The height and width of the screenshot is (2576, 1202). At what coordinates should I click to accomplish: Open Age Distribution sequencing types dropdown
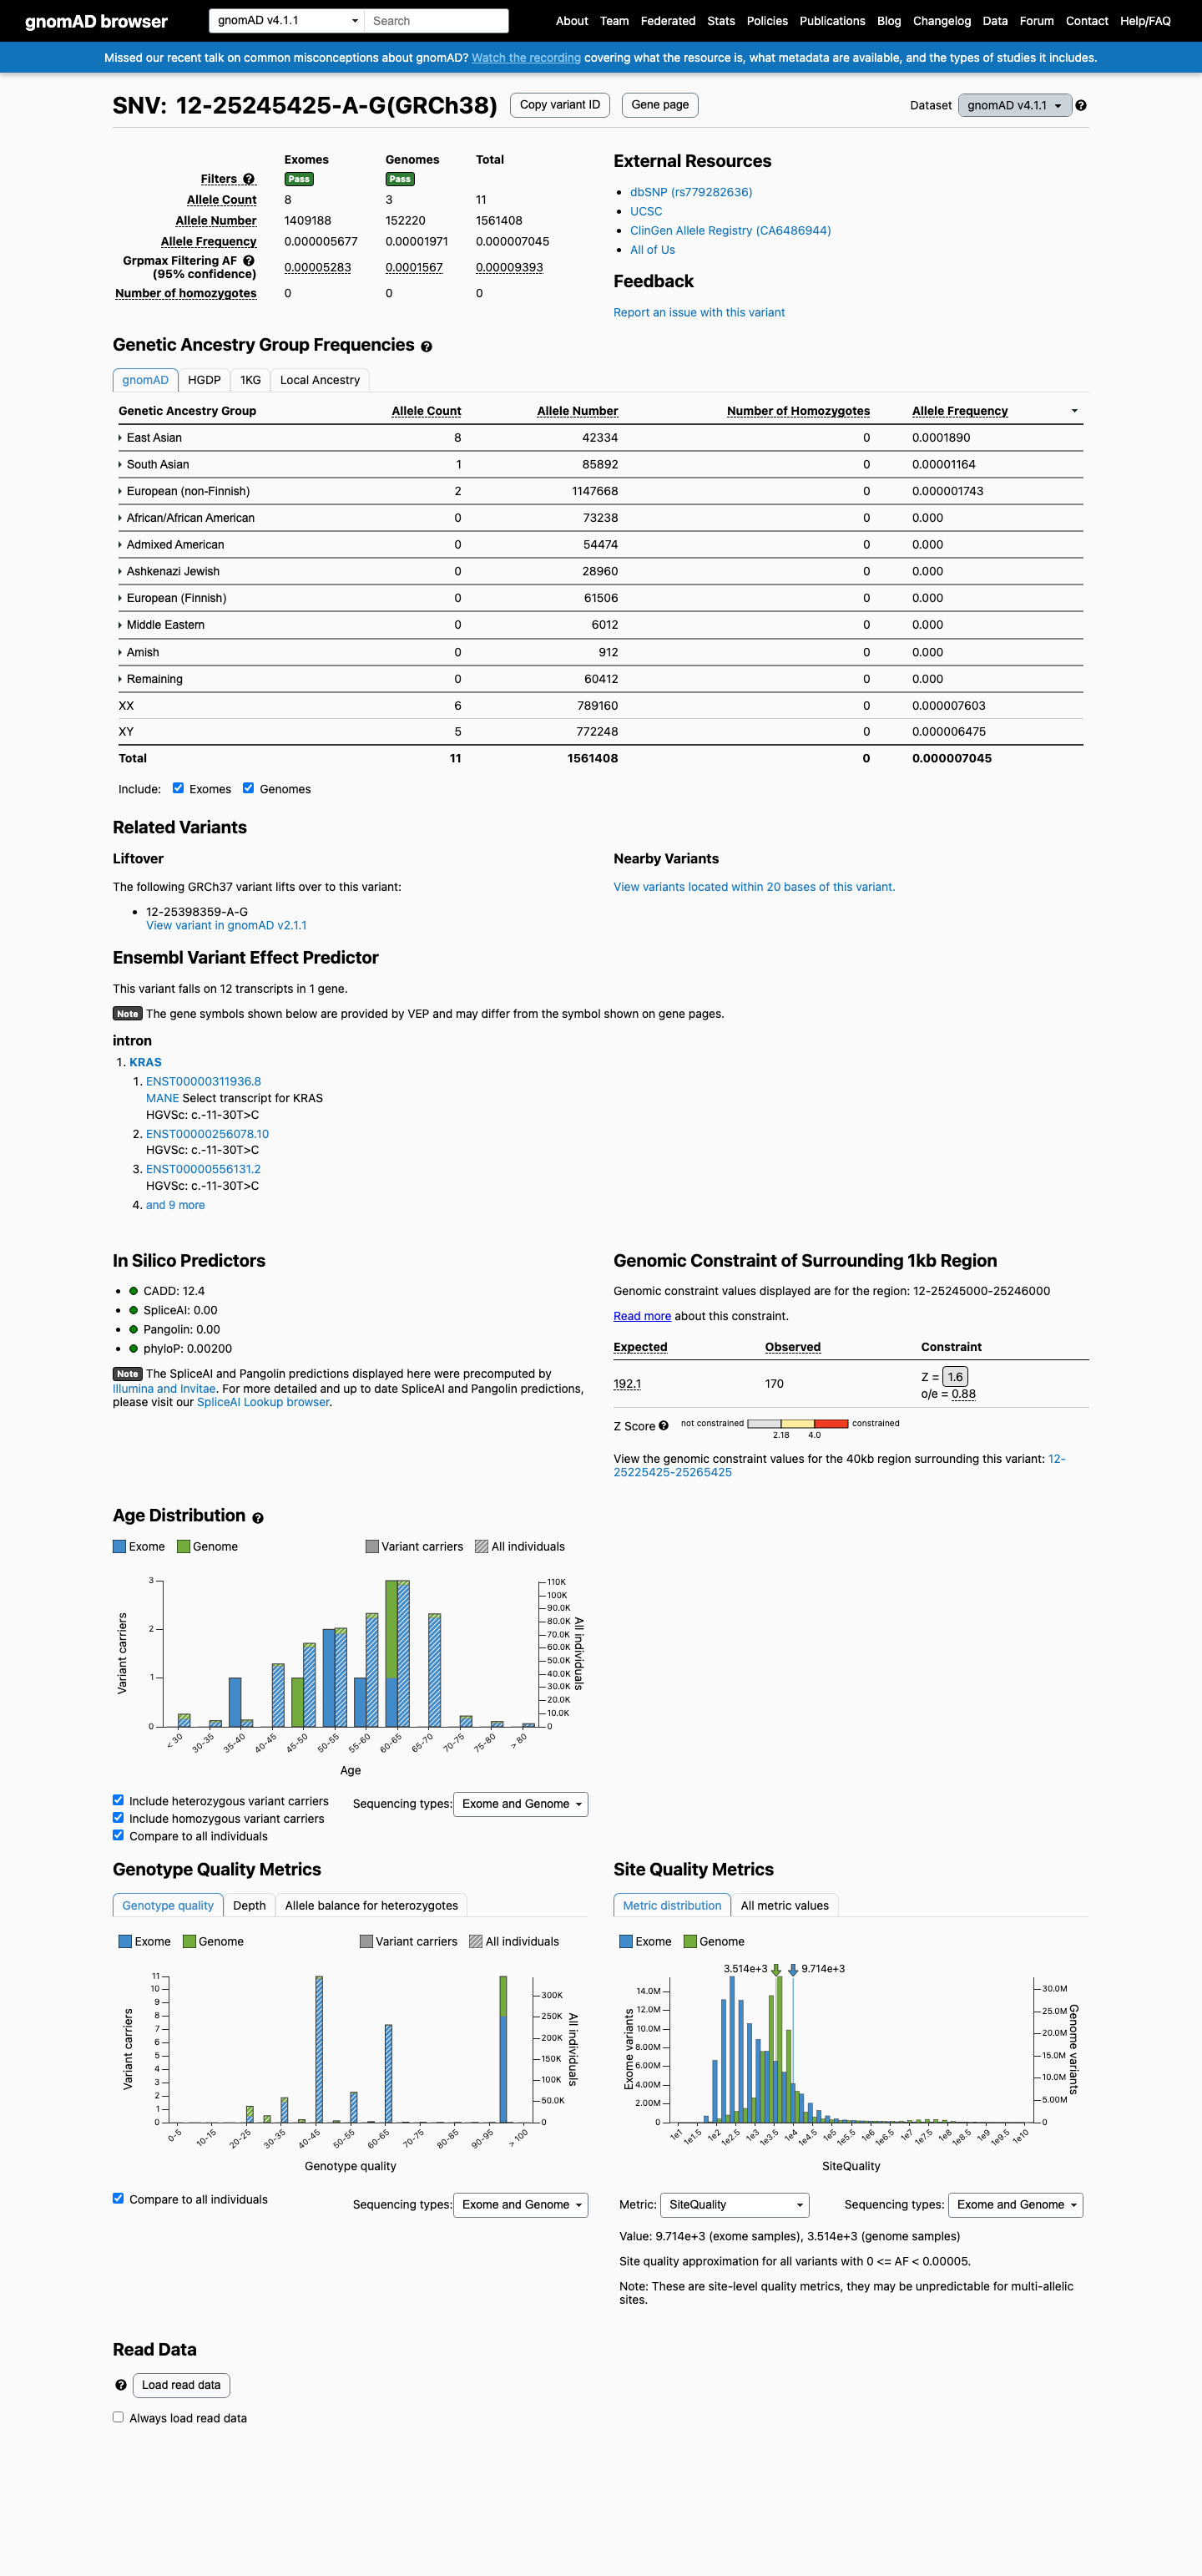520,1804
